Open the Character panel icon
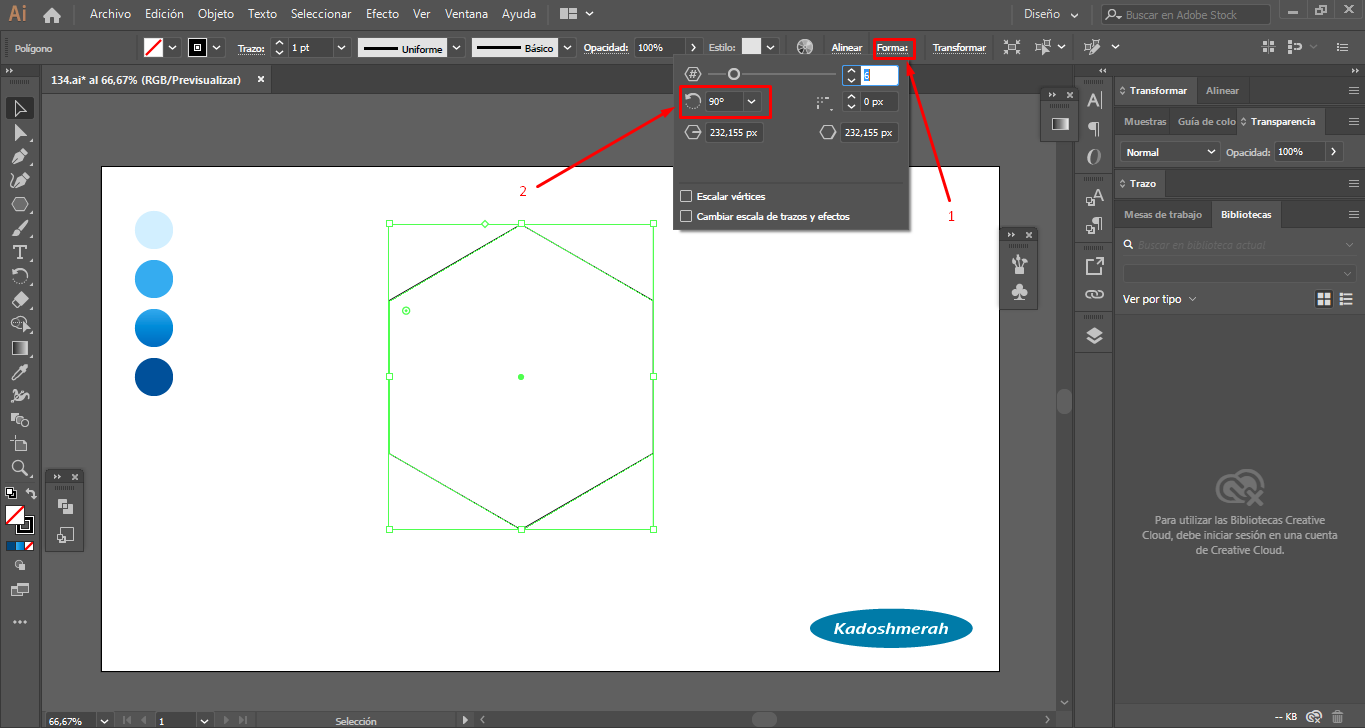This screenshot has height=728, width=1365. [1094, 99]
